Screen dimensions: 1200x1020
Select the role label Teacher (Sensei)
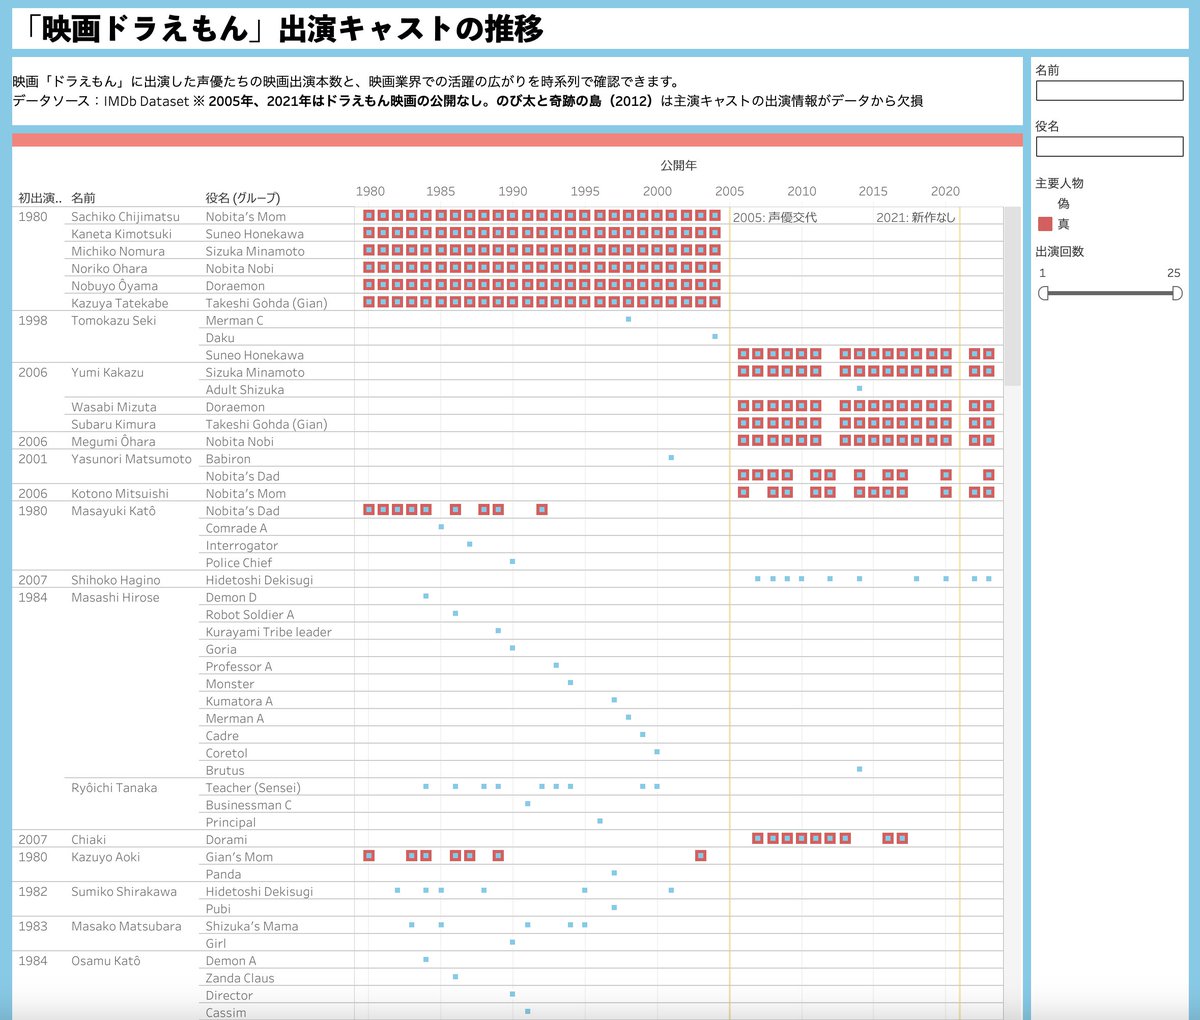click(253, 788)
